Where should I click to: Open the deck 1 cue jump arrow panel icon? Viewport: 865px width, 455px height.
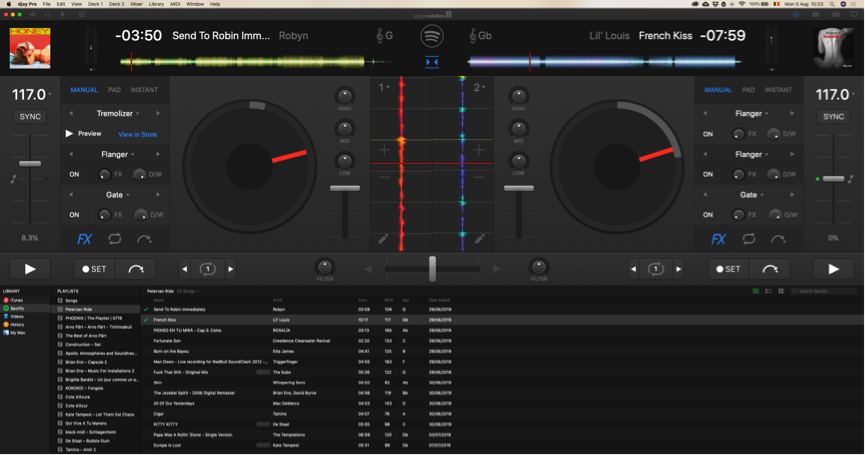pos(144,239)
